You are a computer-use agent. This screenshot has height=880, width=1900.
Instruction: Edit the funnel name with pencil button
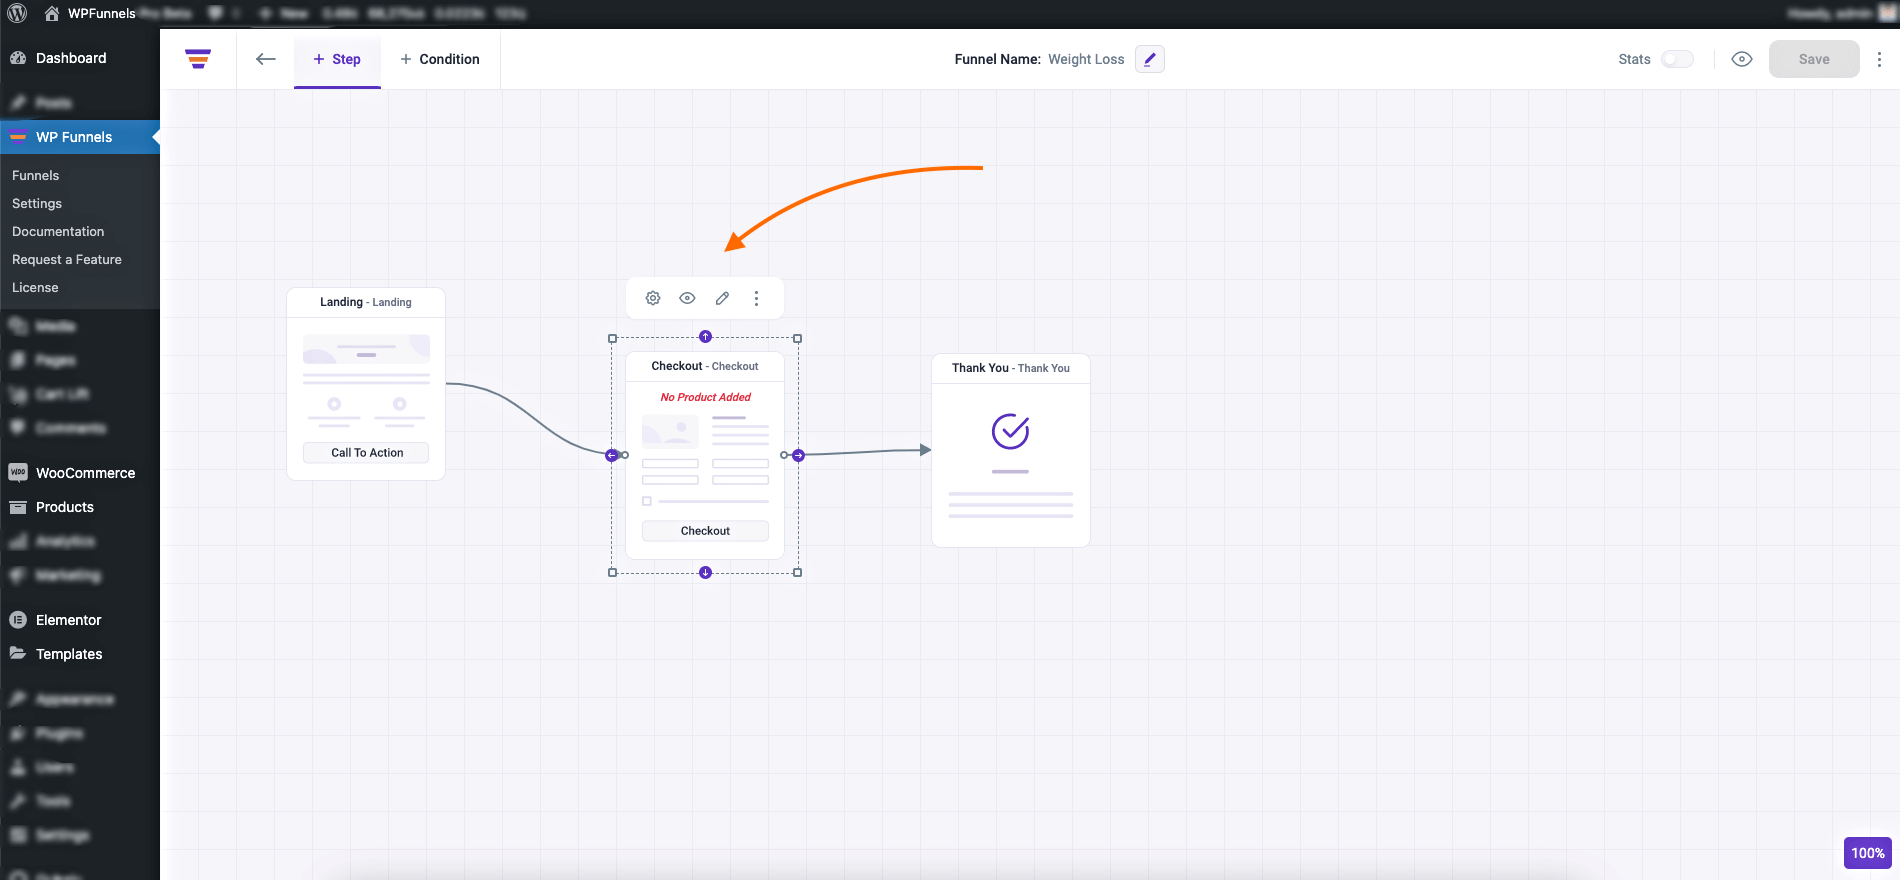pos(1150,59)
